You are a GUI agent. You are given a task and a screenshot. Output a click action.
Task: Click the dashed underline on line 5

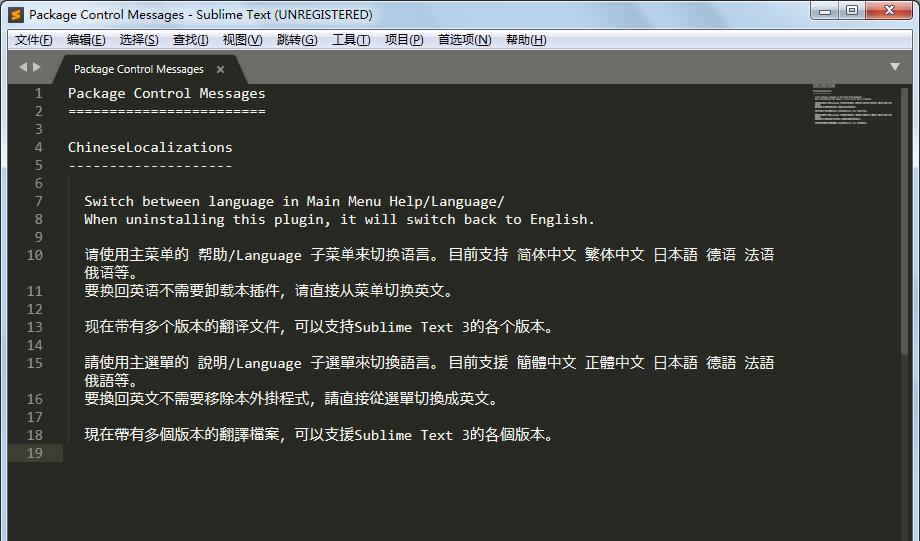(150, 166)
